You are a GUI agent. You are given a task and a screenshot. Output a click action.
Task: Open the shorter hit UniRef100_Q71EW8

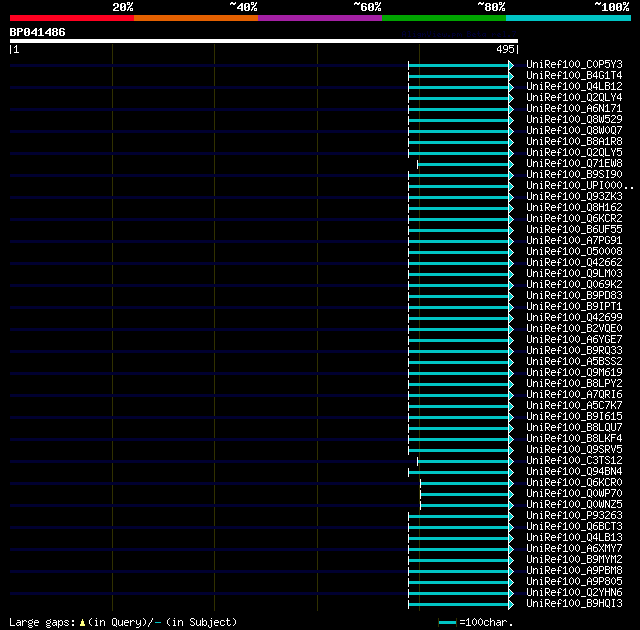tap(574, 164)
